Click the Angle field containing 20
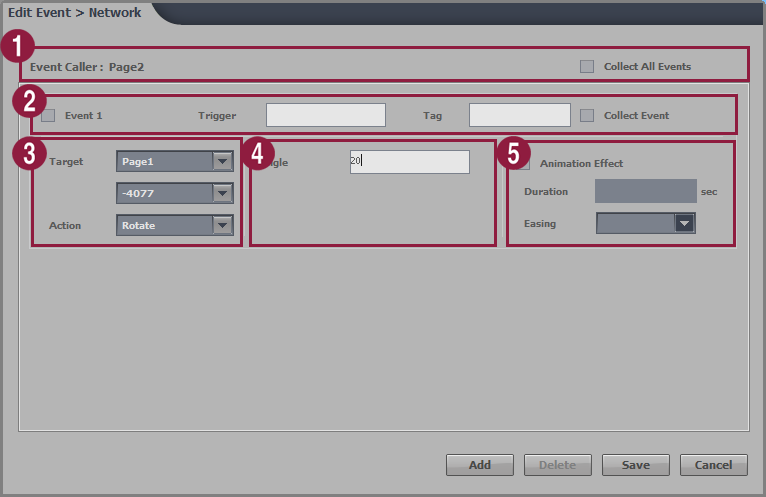 pyautogui.click(x=409, y=162)
